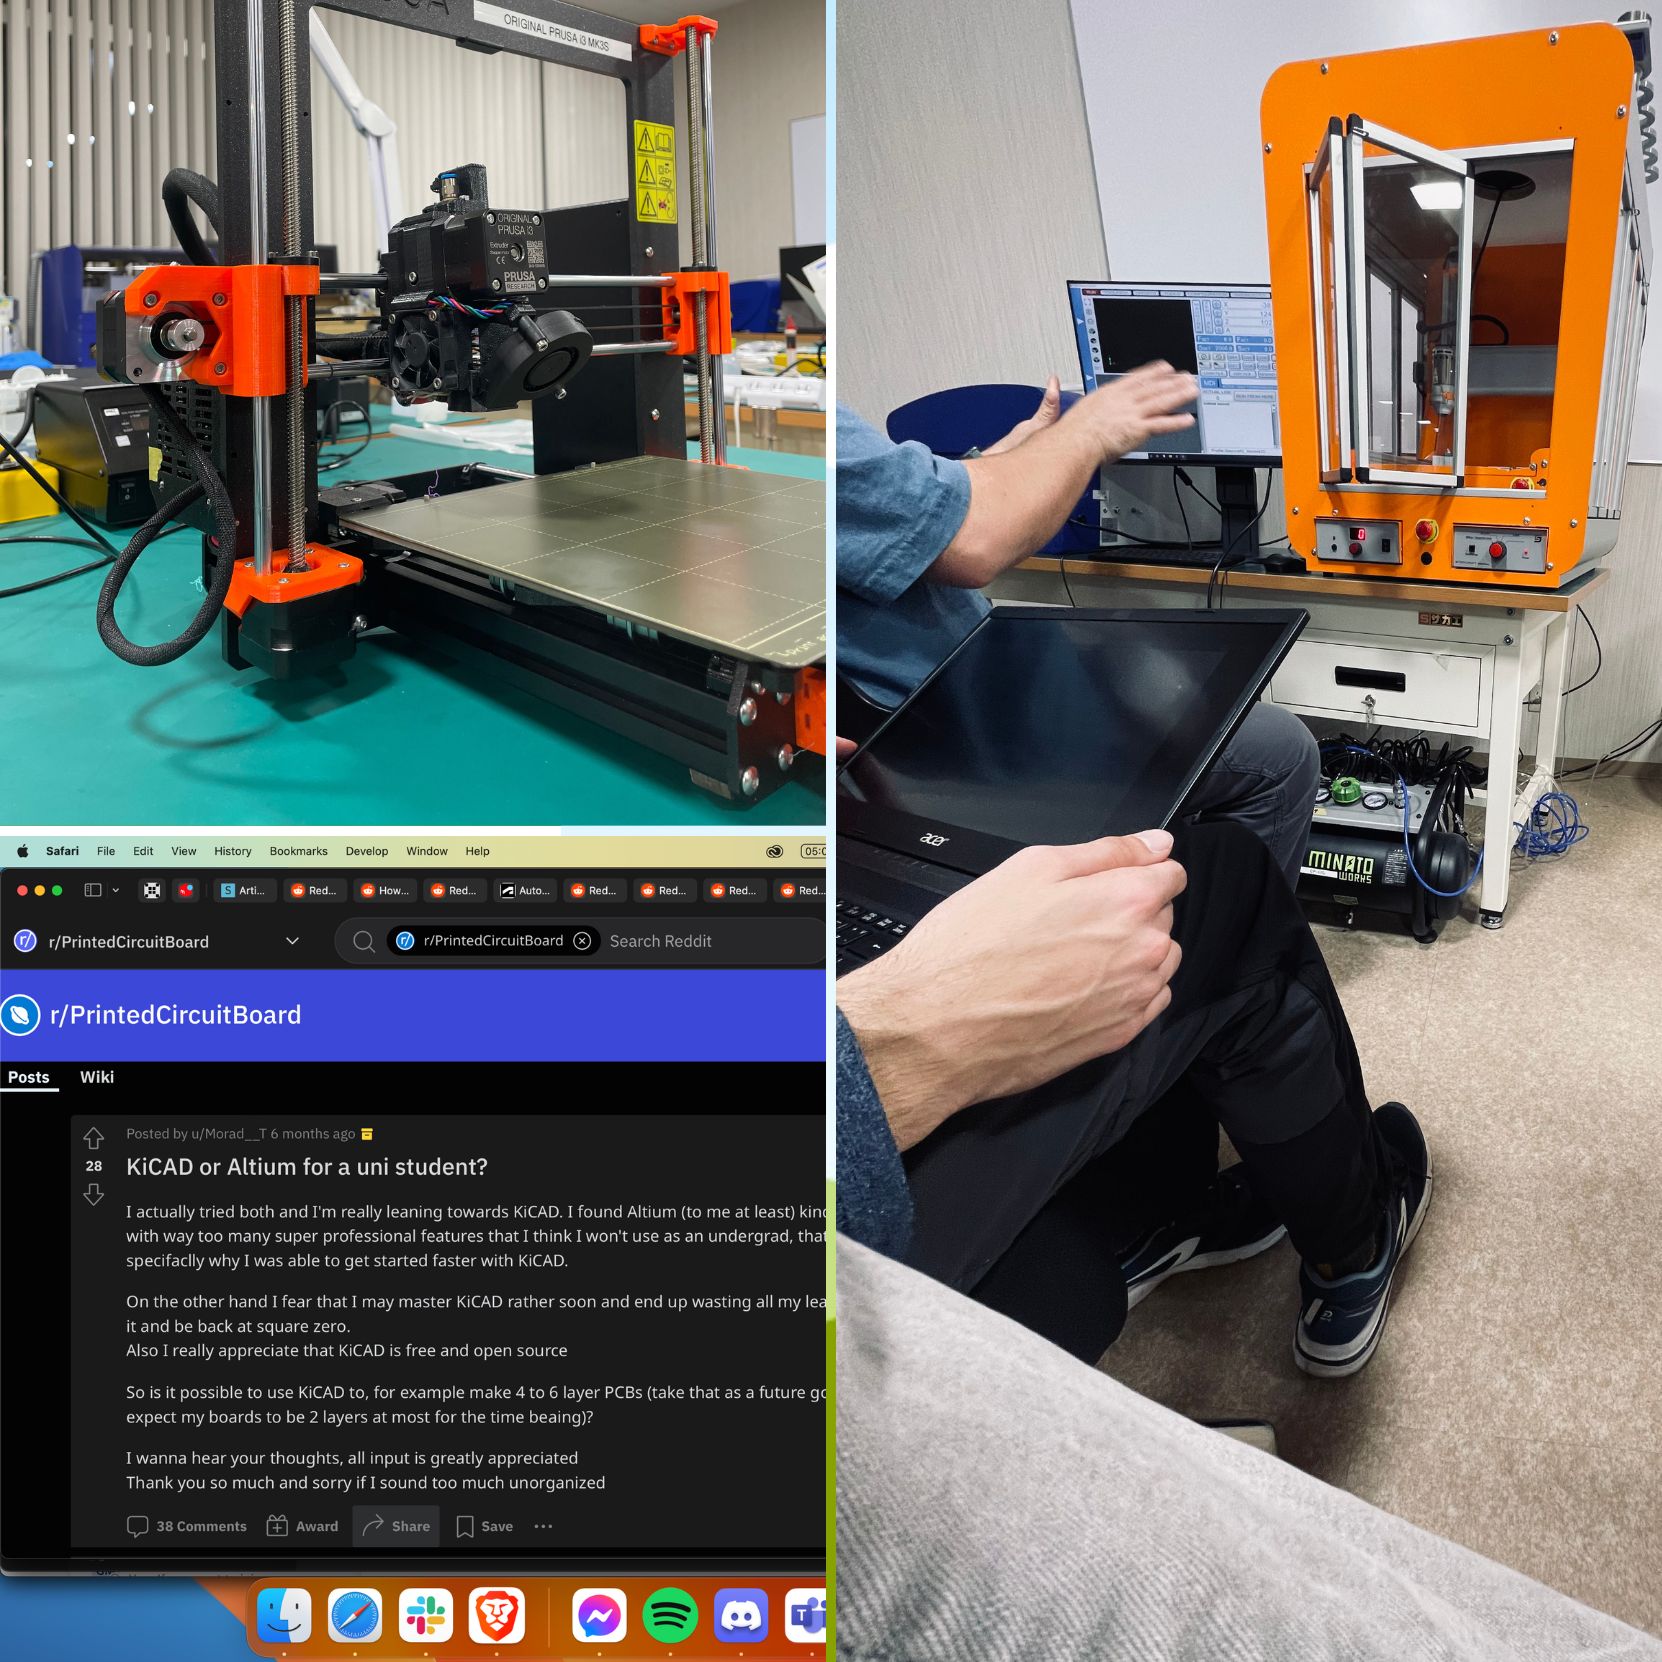Open the pinned checkered-icon tab
This screenshot has width=1662, height=1662.
(x=152, y=890)
